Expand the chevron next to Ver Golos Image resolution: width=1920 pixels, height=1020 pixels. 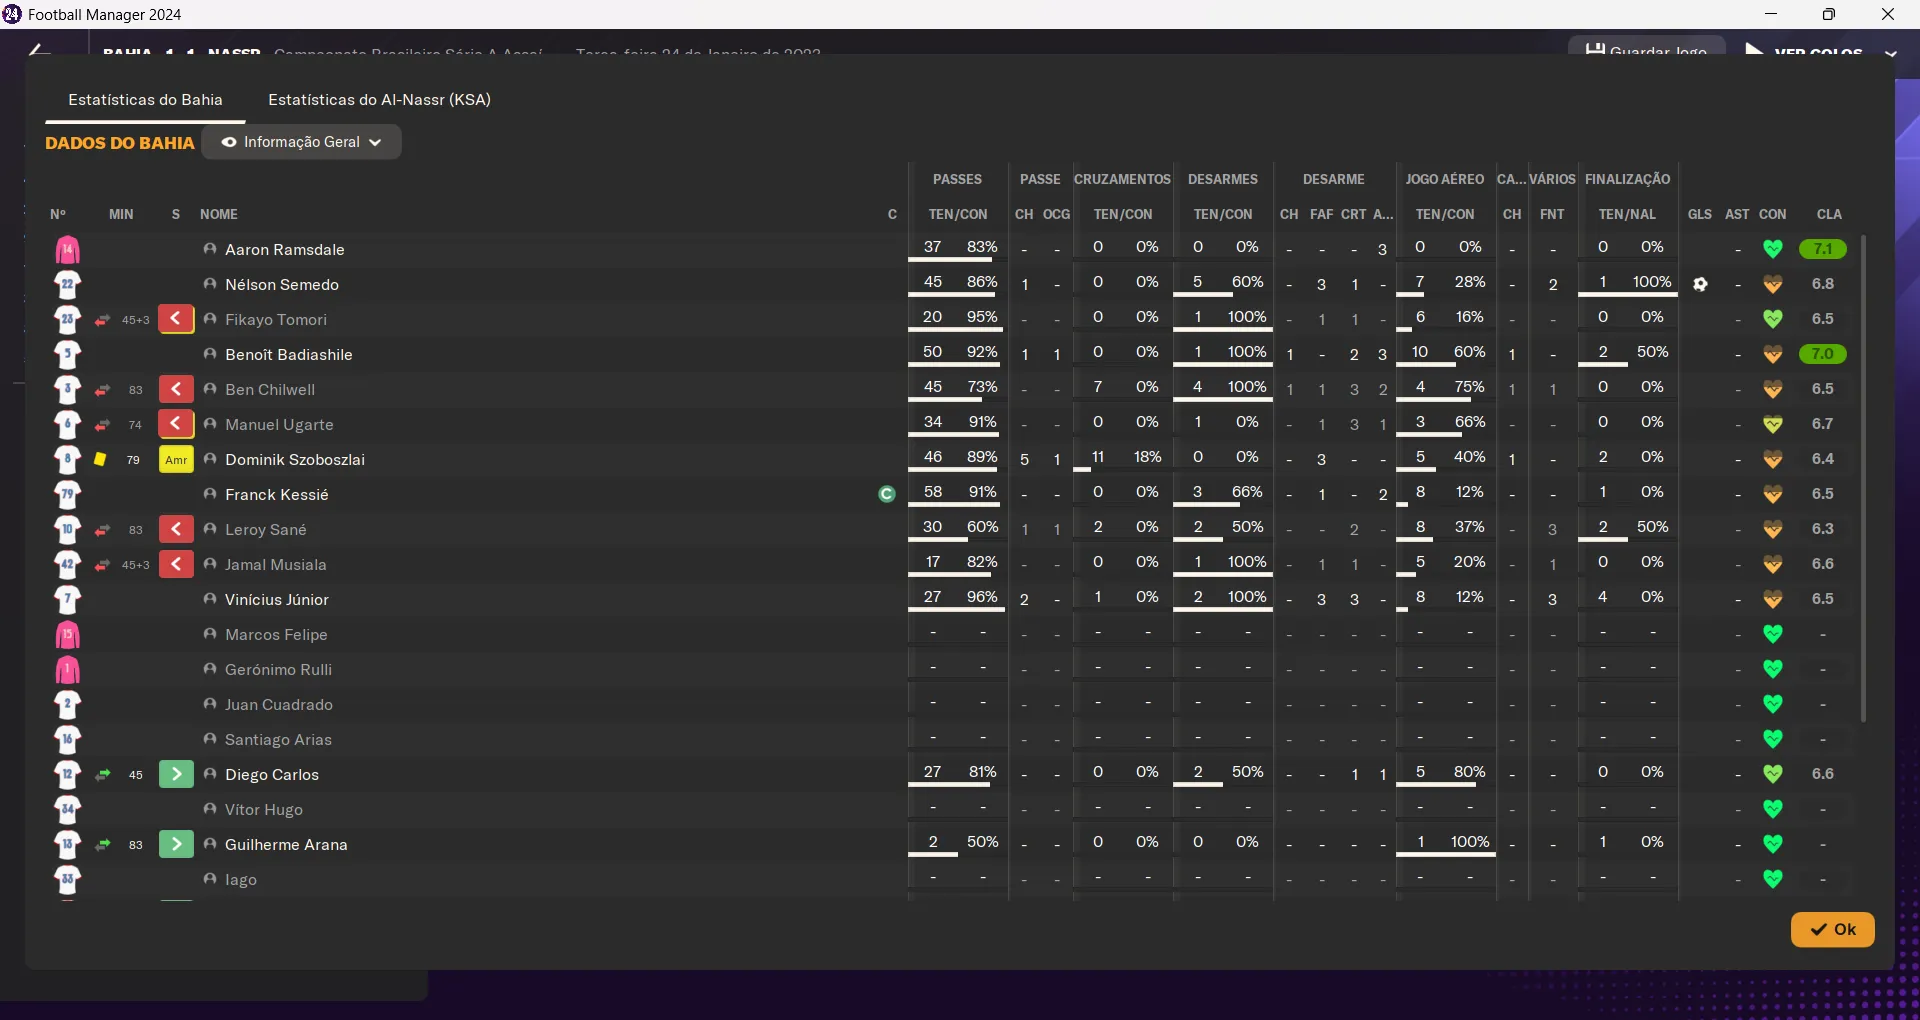point(1890,53)
